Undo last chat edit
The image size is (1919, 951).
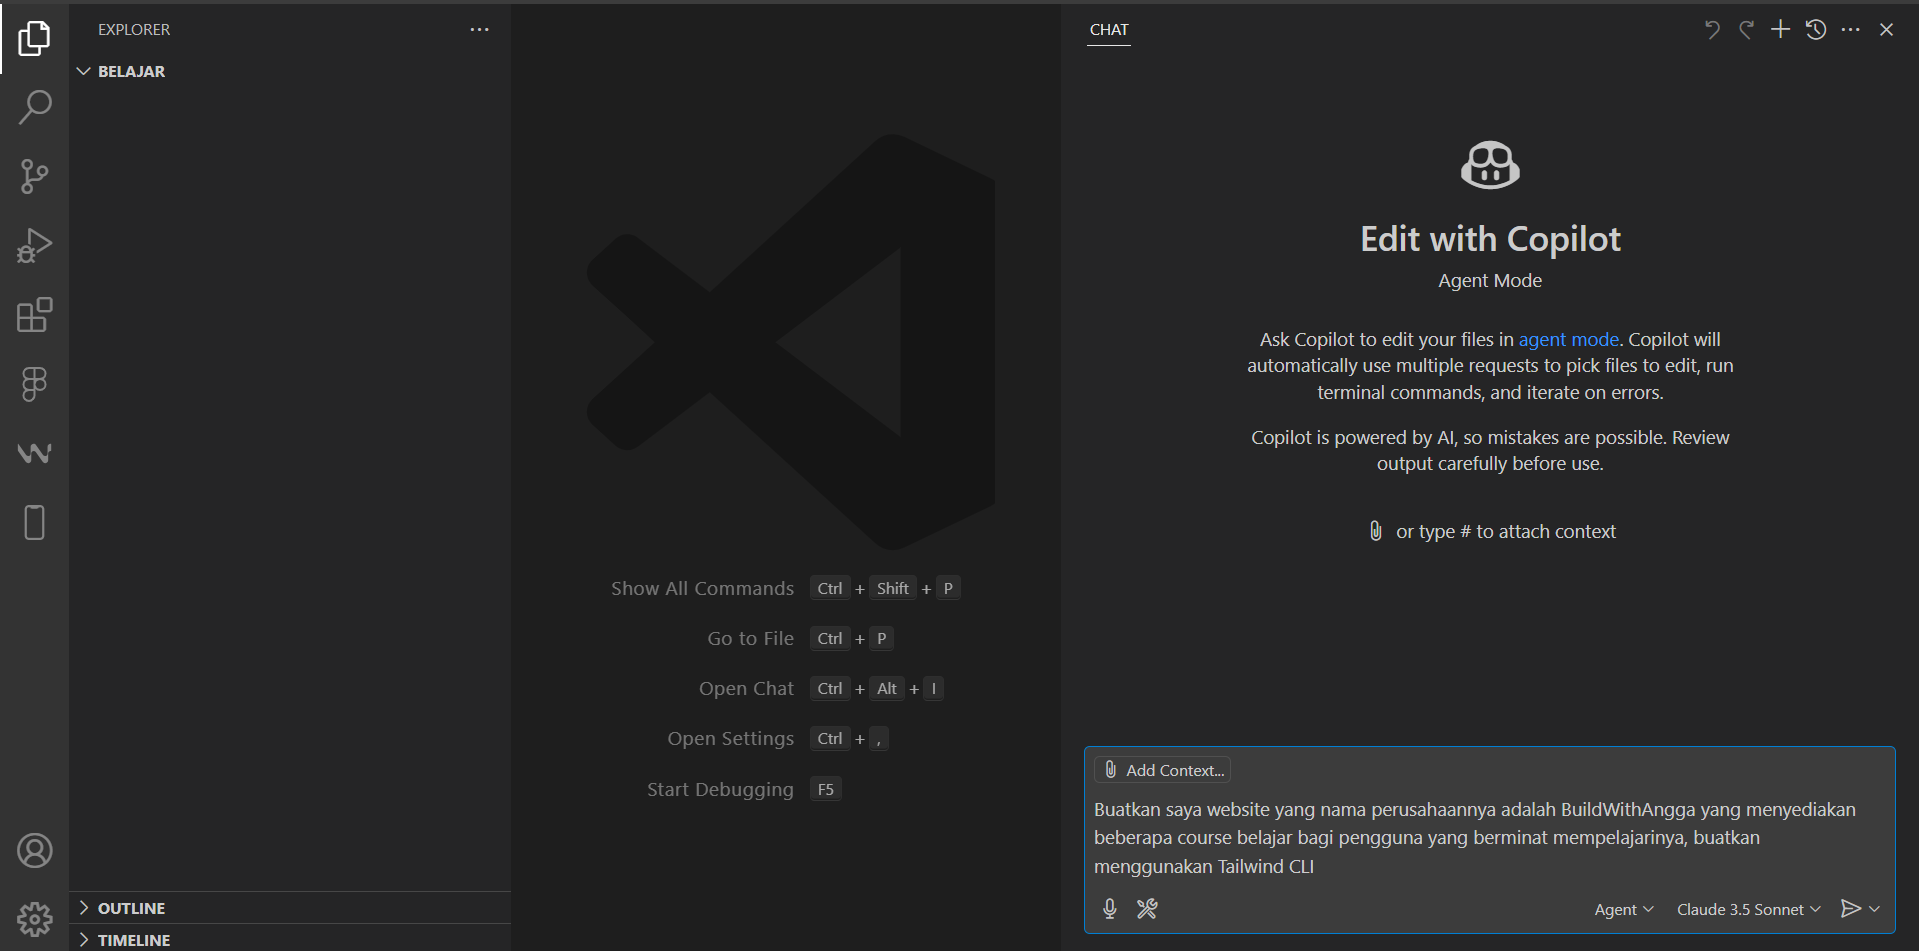pyautogui.click(x=1712, y=30)
